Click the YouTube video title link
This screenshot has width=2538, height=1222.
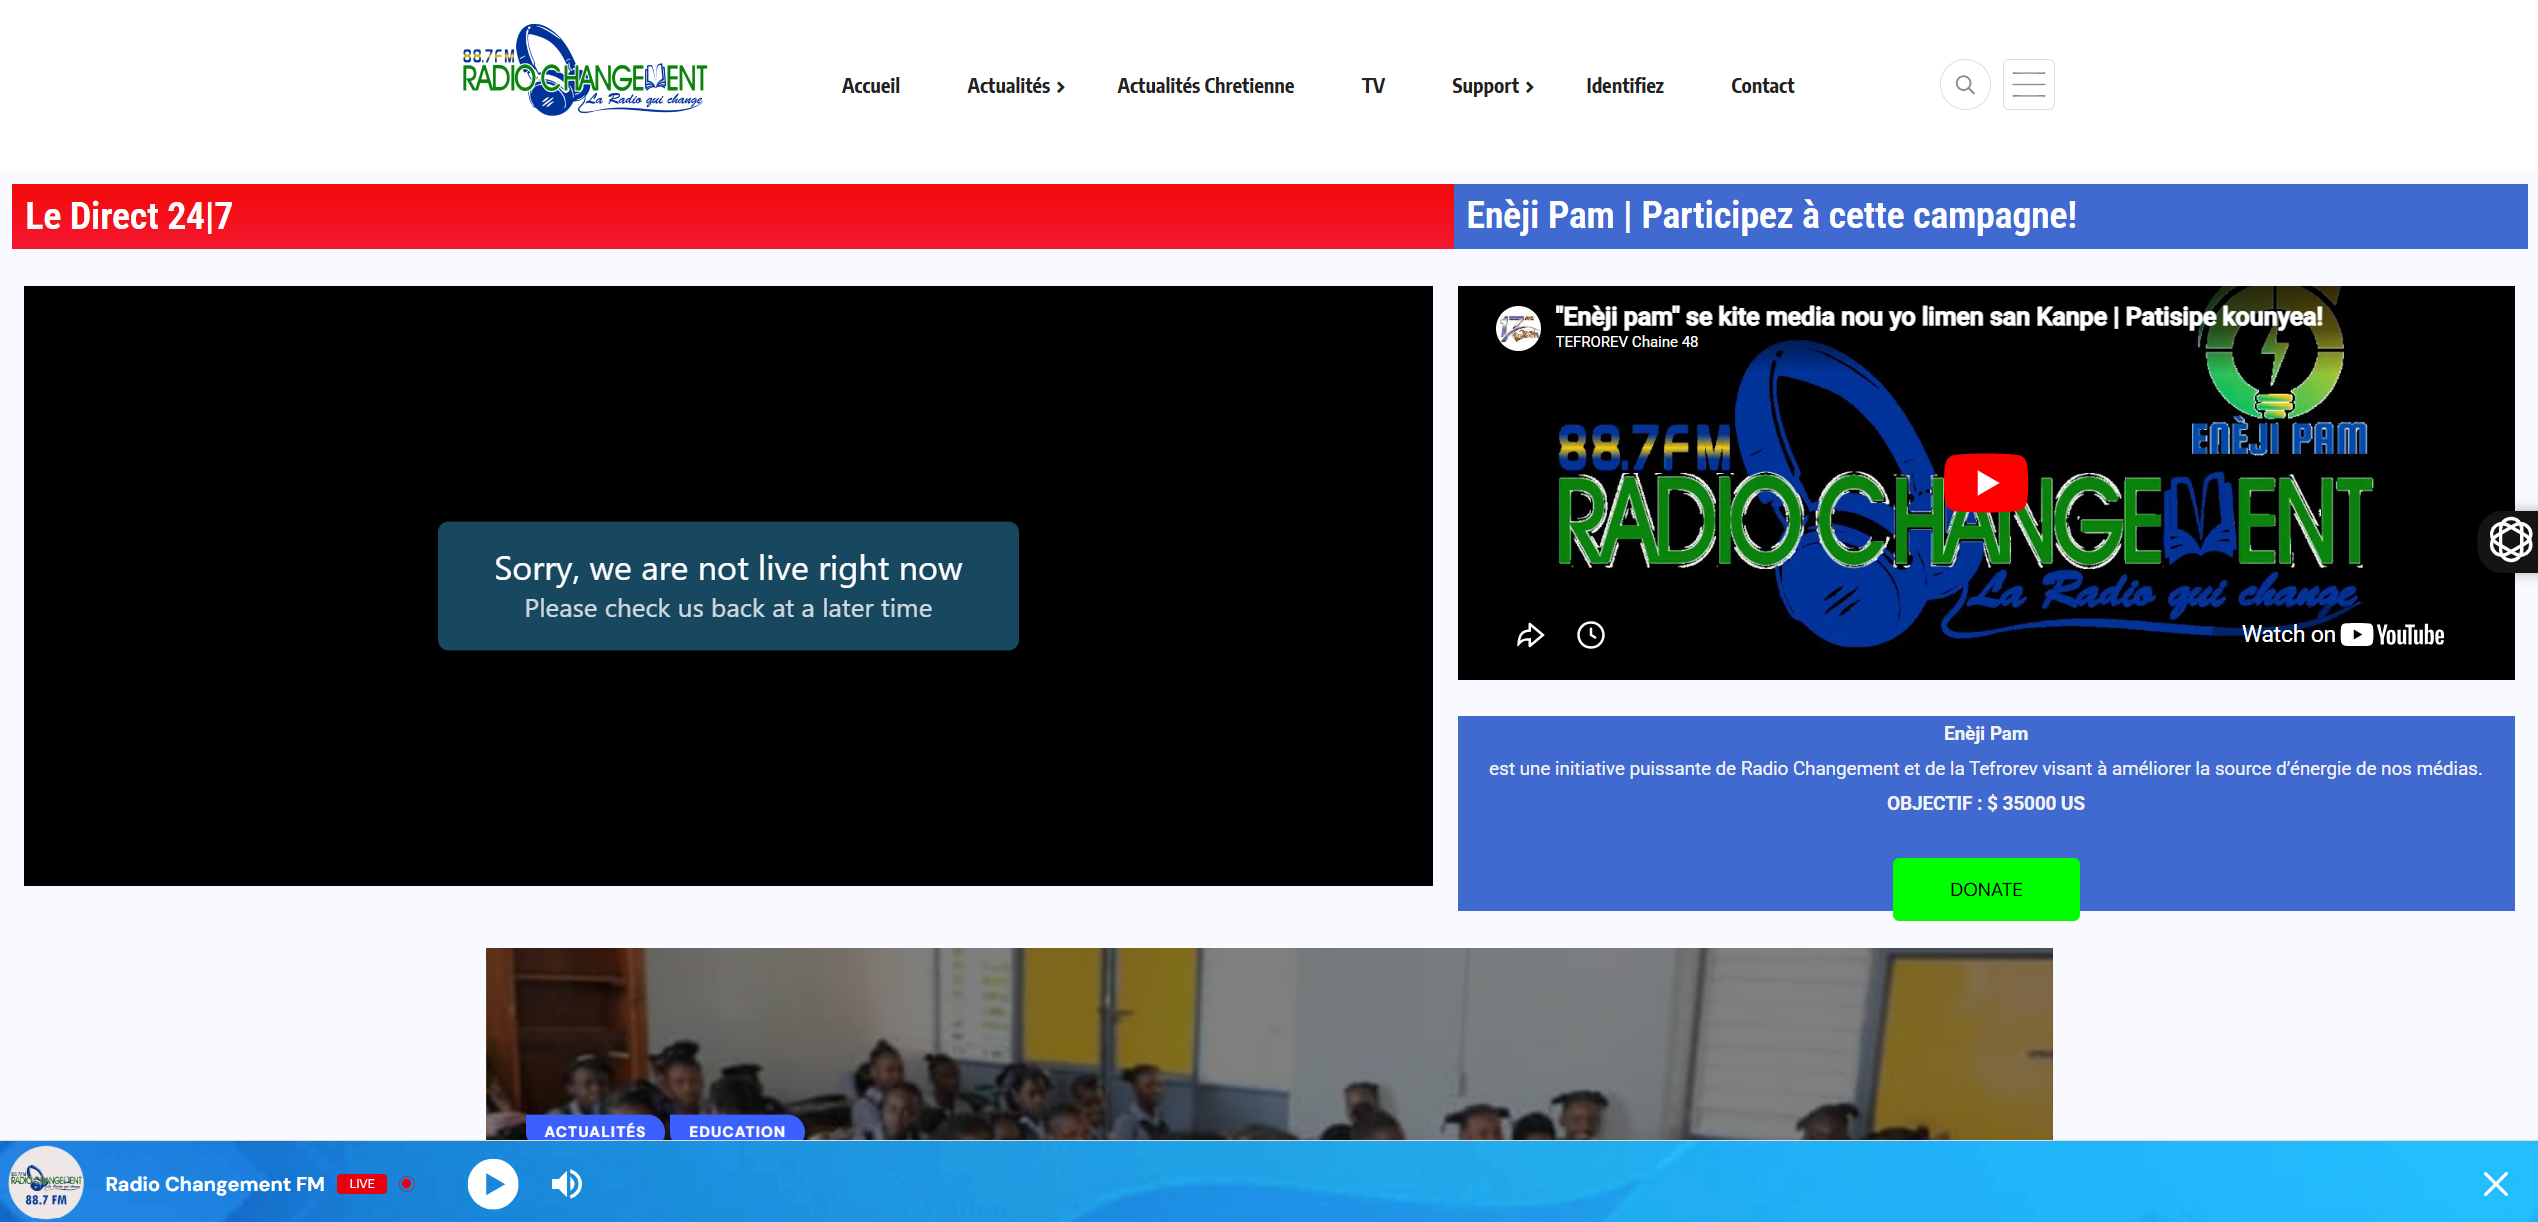tap(1938, 317)
